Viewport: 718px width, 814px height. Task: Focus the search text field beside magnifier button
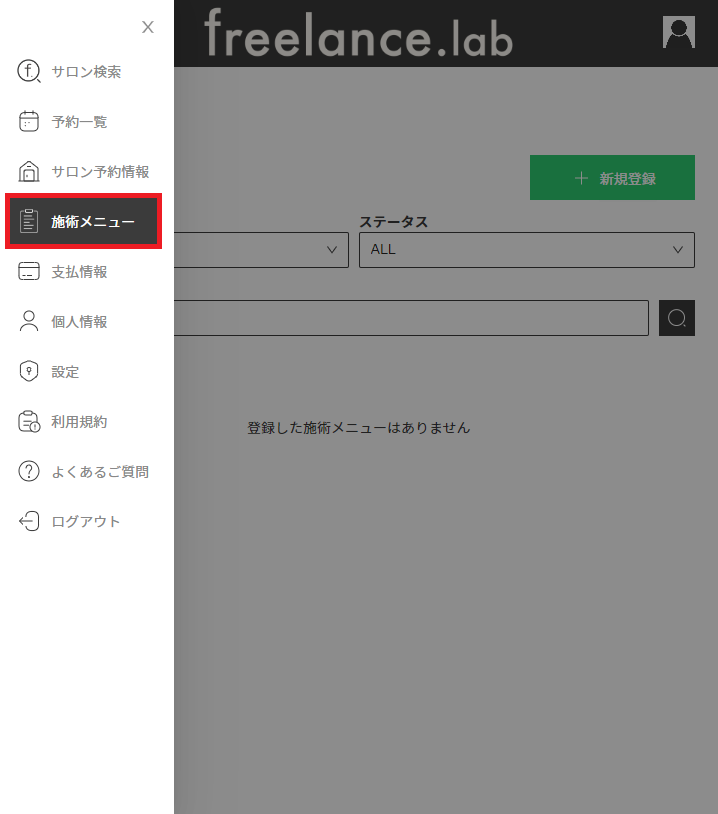pos(410,318)
